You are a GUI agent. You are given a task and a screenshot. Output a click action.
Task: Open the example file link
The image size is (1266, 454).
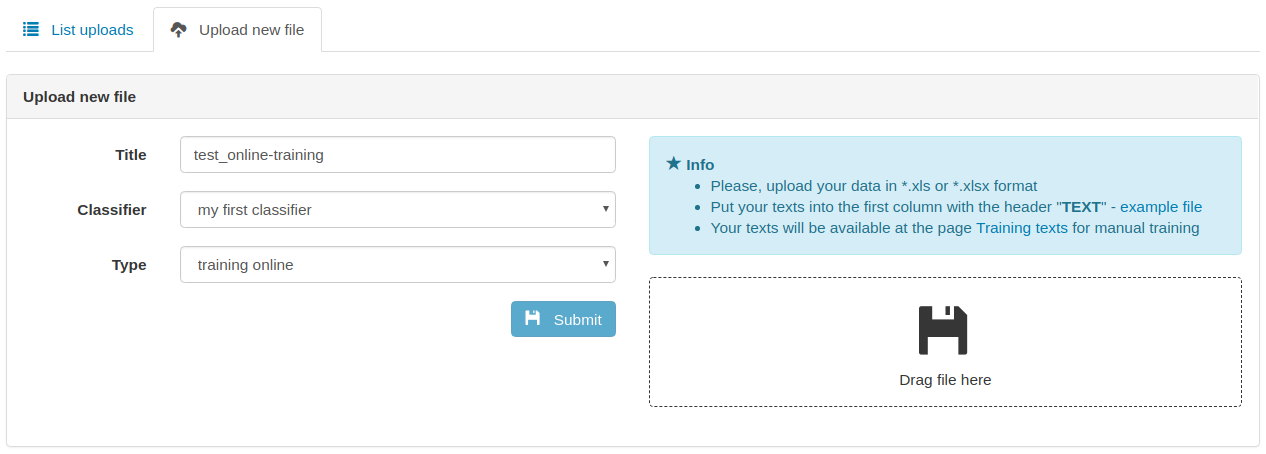pyautogui.click(x=1161, y=207)
